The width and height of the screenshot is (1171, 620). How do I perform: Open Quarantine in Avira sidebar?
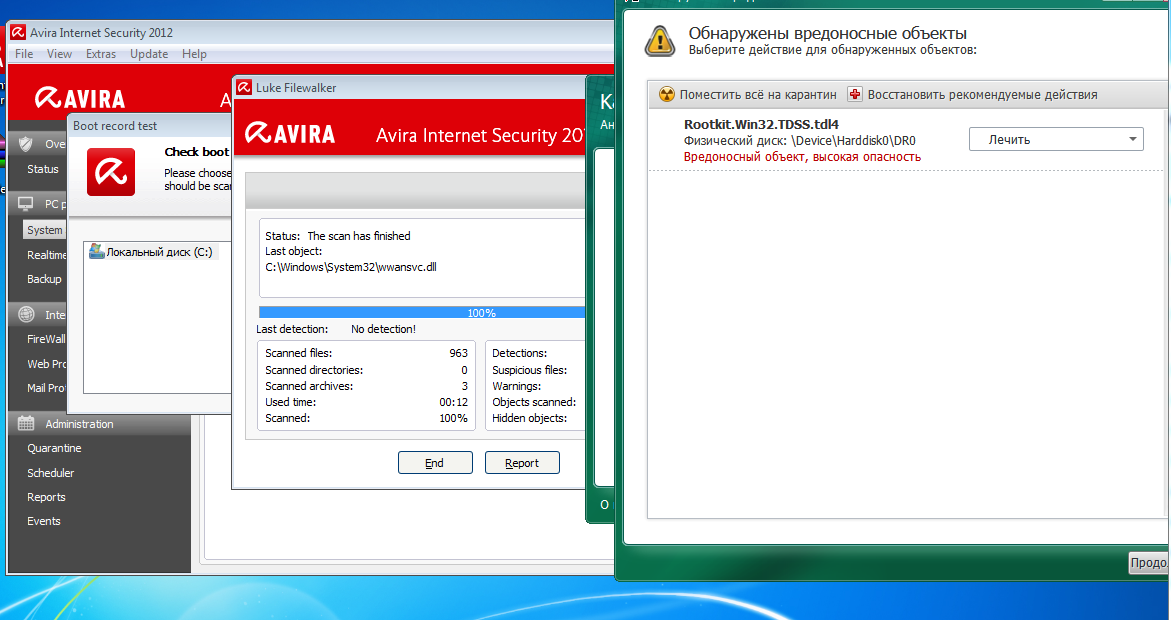(x=55, y=448)
